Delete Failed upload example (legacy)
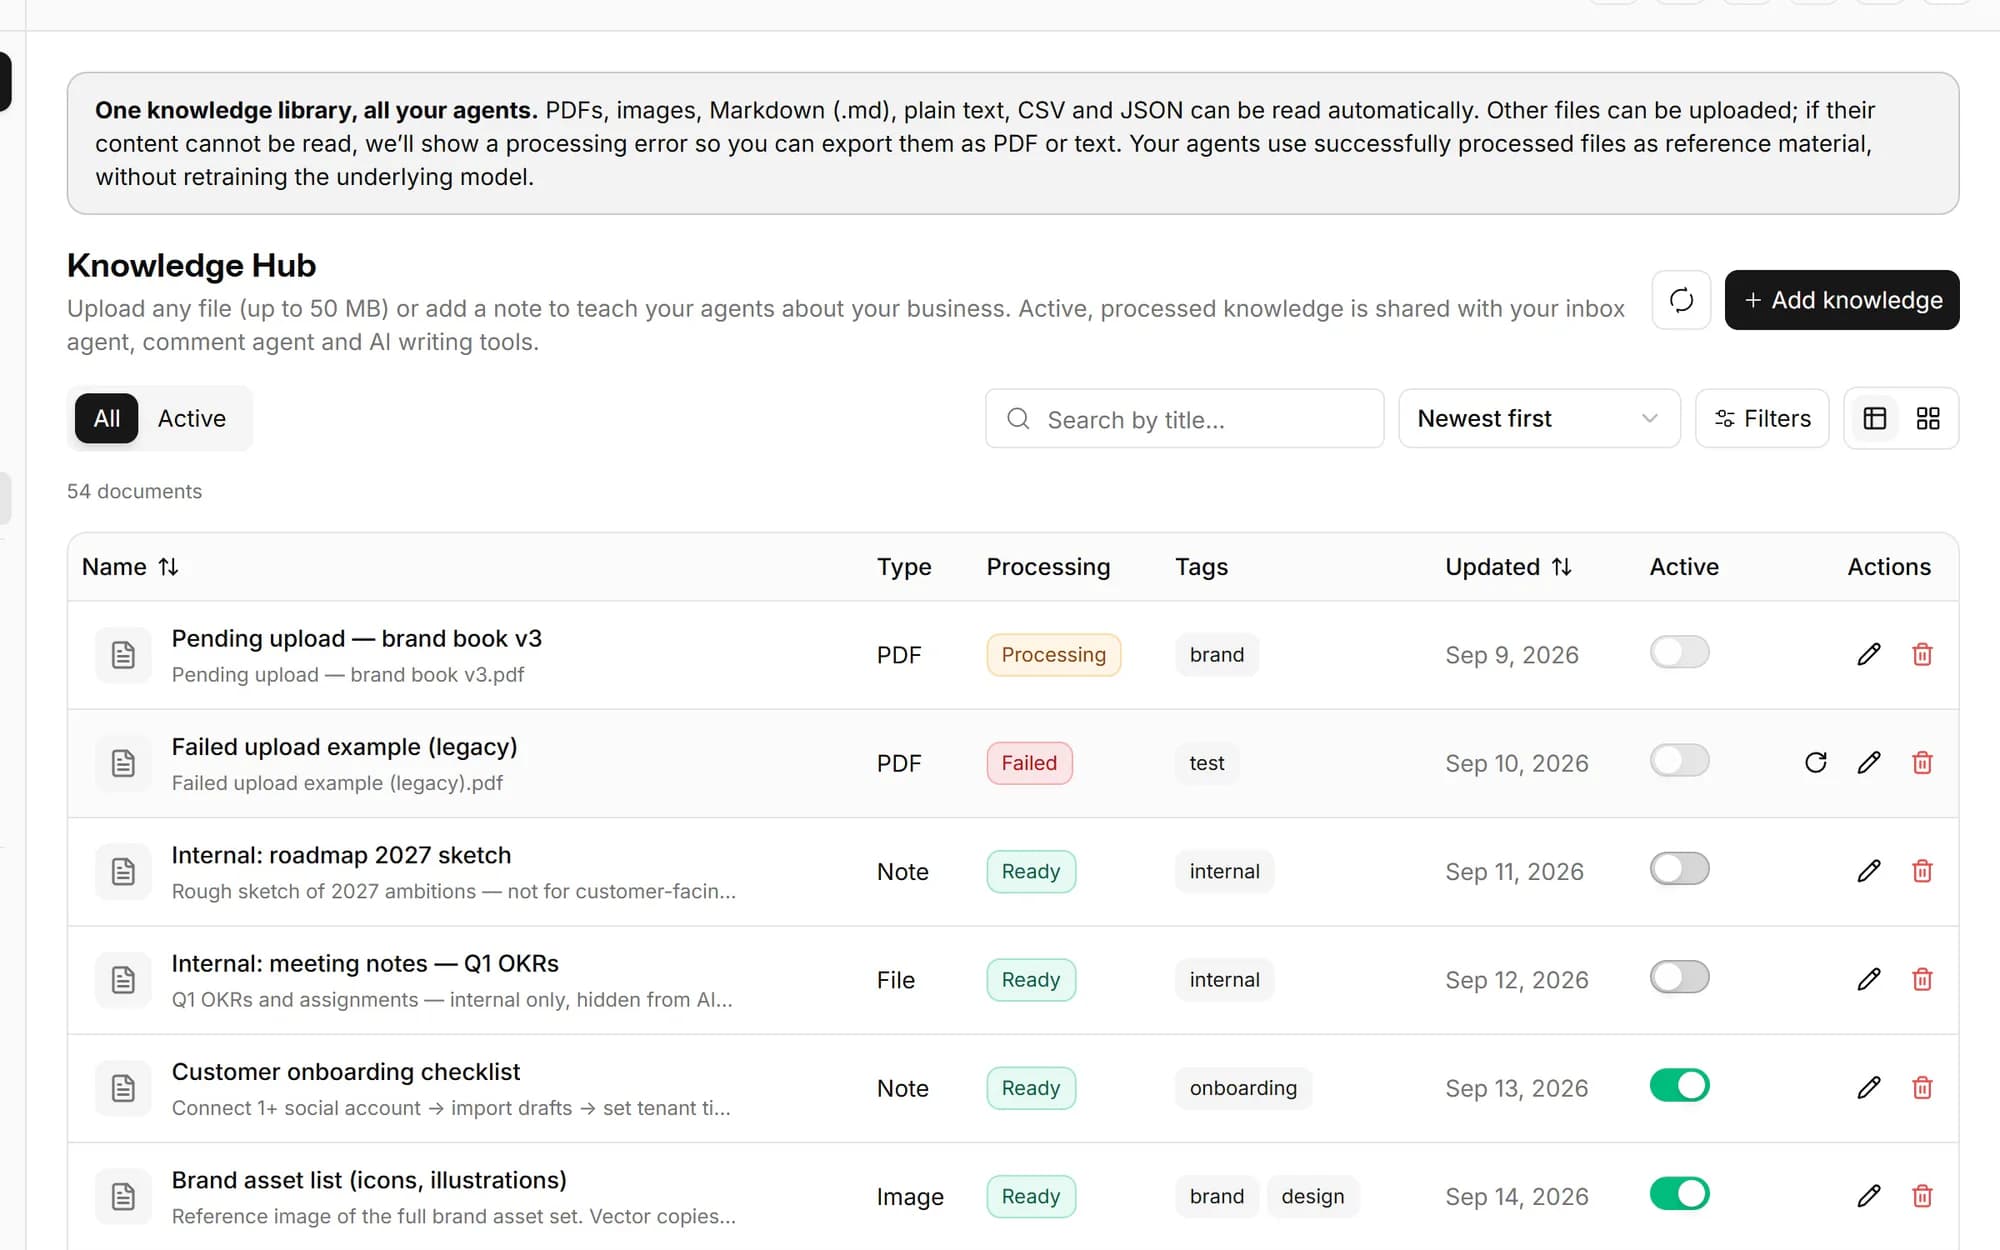This screenshot has width=2000, height=1250. 1922,763
